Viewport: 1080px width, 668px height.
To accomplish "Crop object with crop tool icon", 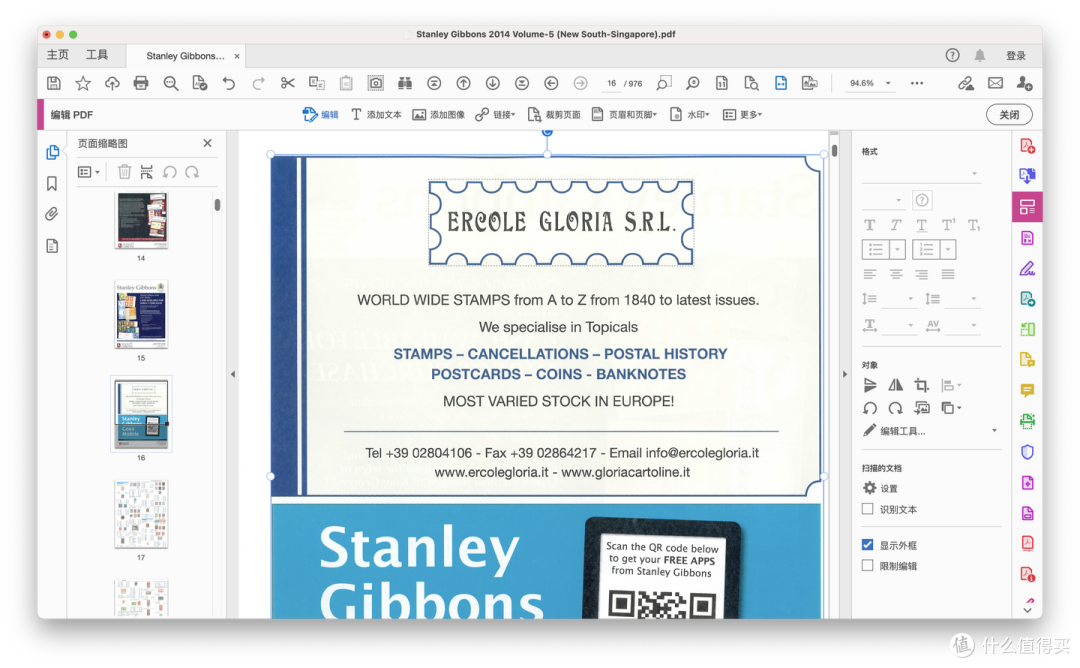I will click(921, 385).
